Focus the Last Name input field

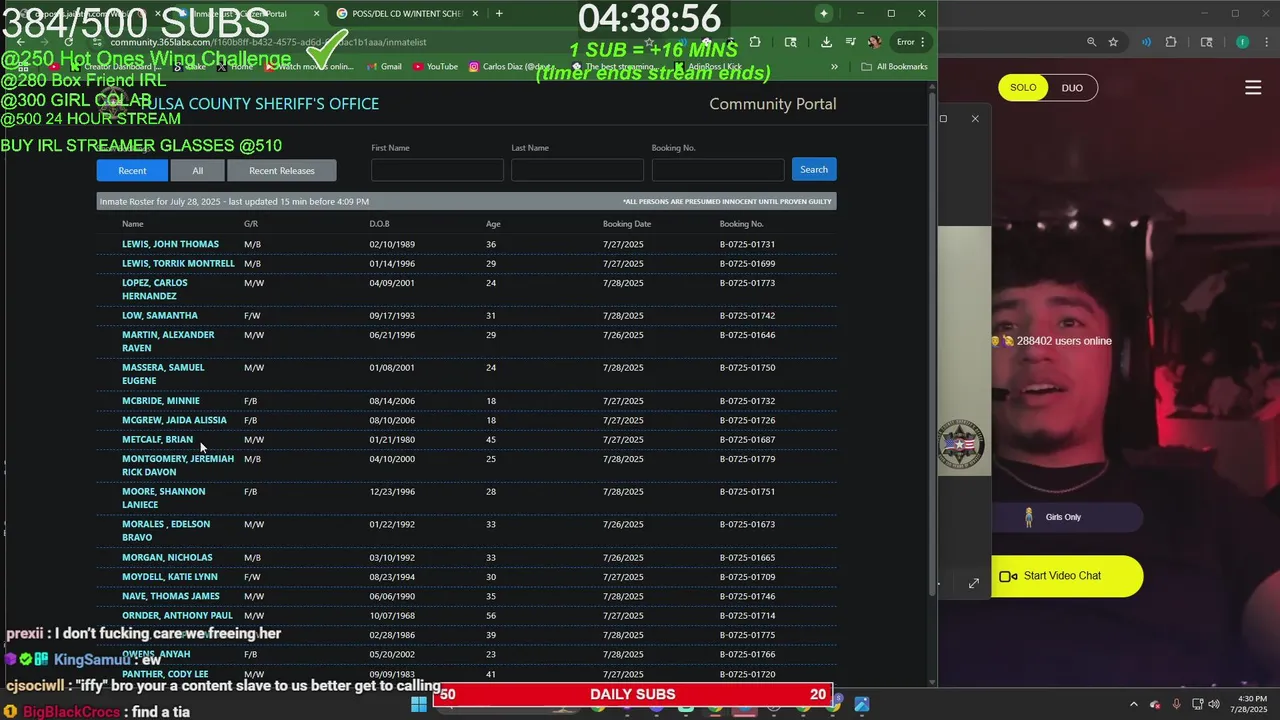(x=577, y=170)
